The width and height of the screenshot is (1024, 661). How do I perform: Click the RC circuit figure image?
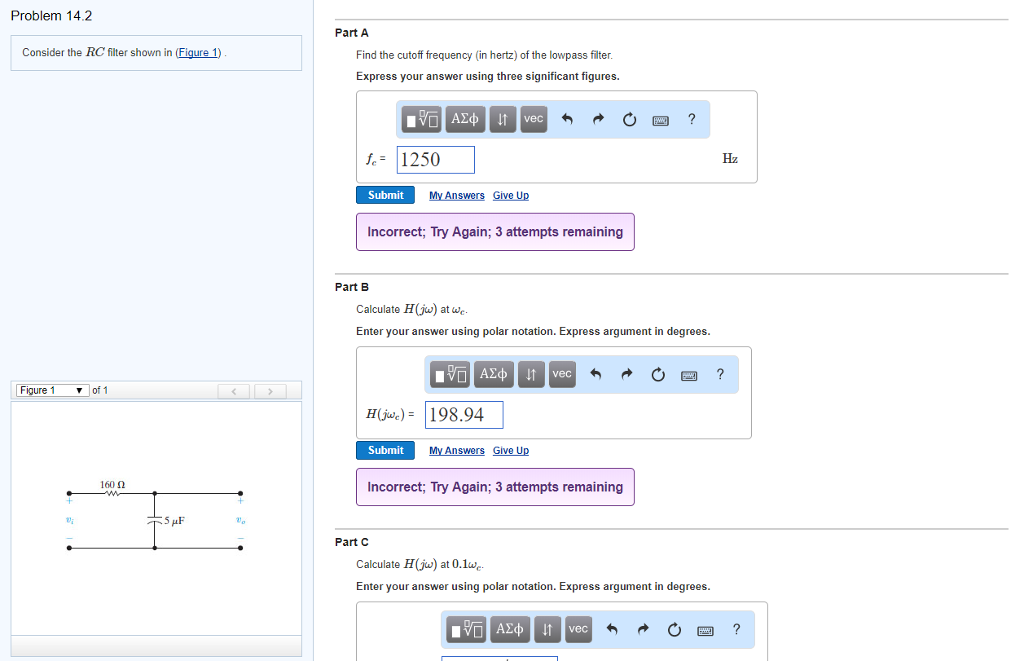click(x=155, y=517)
